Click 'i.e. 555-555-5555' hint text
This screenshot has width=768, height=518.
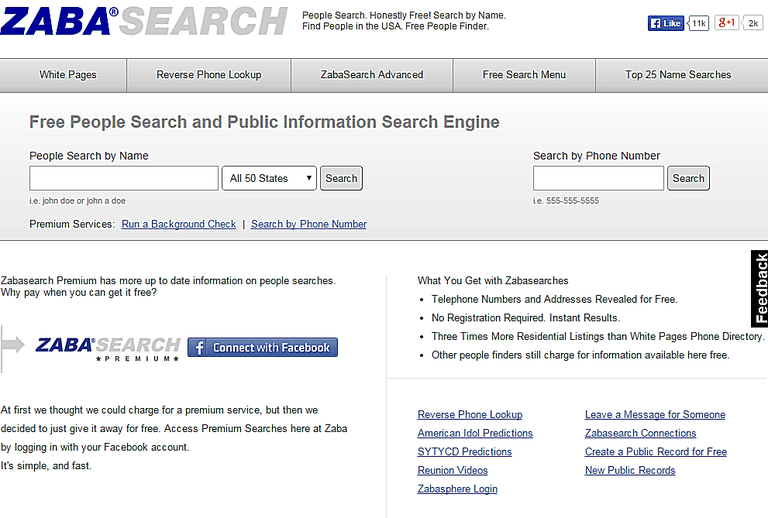click(x=566, y=201)
